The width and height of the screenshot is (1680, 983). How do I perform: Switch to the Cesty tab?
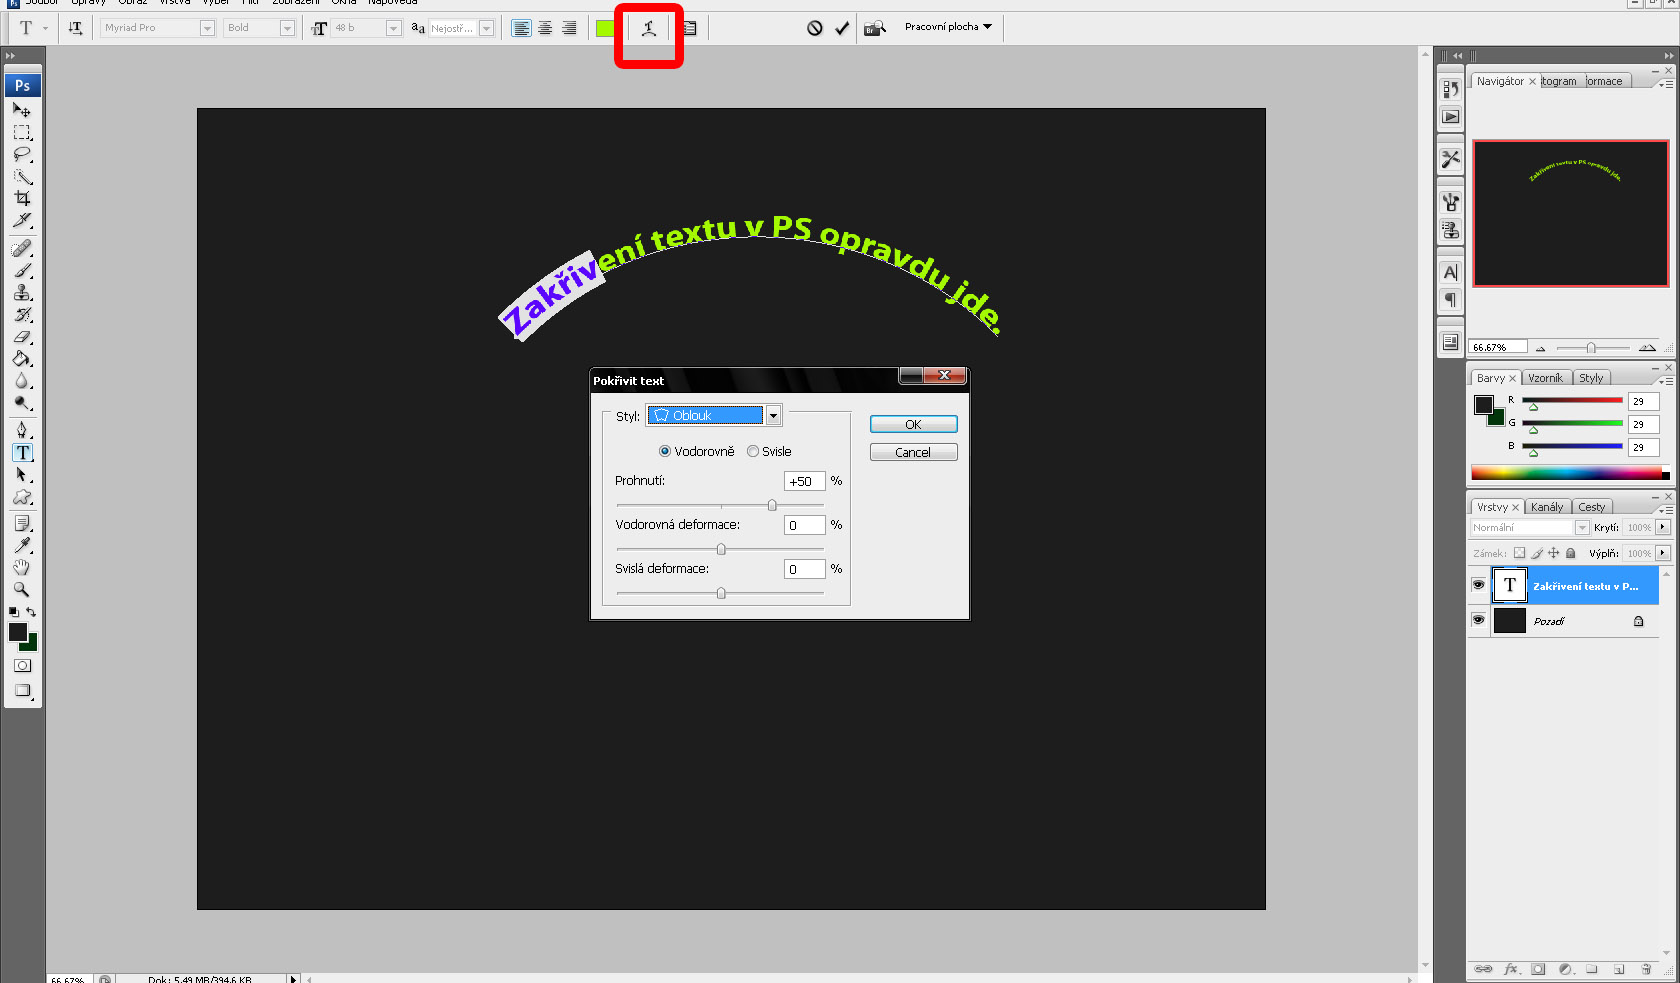coord(1592,507)
